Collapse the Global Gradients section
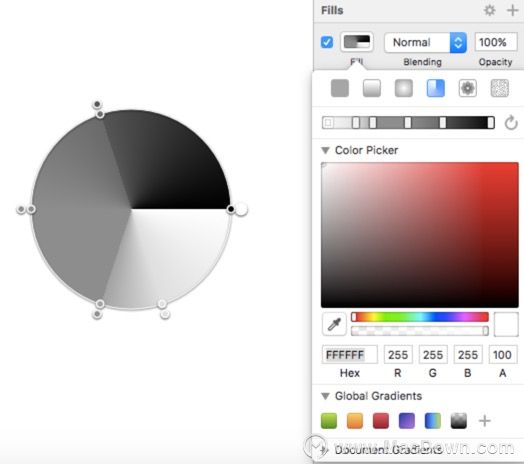 point(325,396)
